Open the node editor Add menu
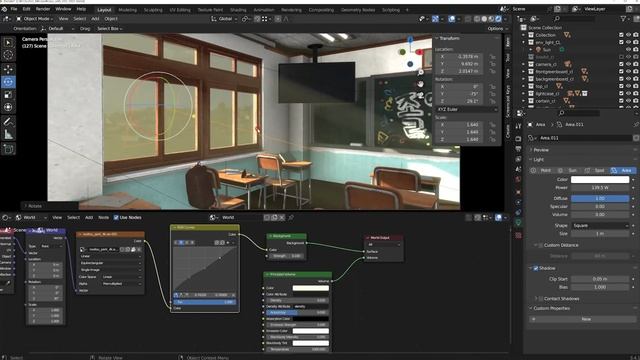Image resolution: width=640 pixels, height=360 pixels. [x=89, y=218]
